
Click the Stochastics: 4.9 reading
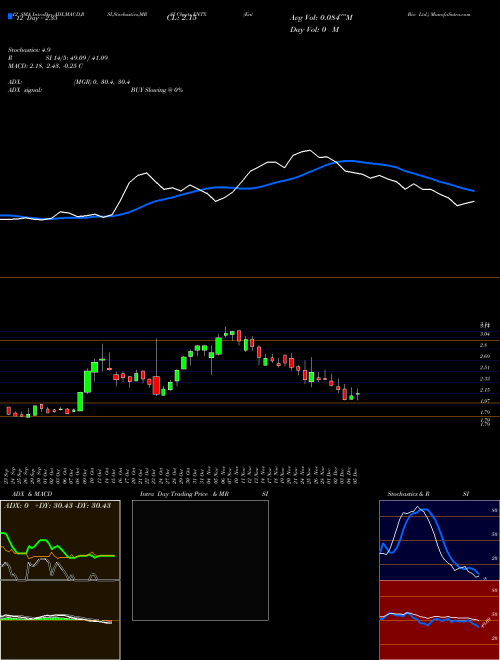30,50
